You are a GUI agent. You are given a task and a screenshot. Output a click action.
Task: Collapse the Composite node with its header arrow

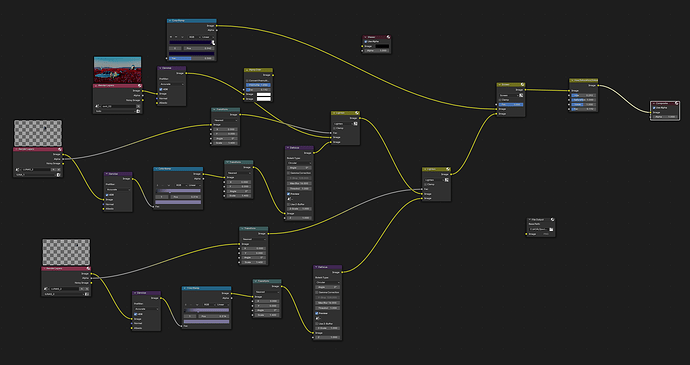click(655, 103)
